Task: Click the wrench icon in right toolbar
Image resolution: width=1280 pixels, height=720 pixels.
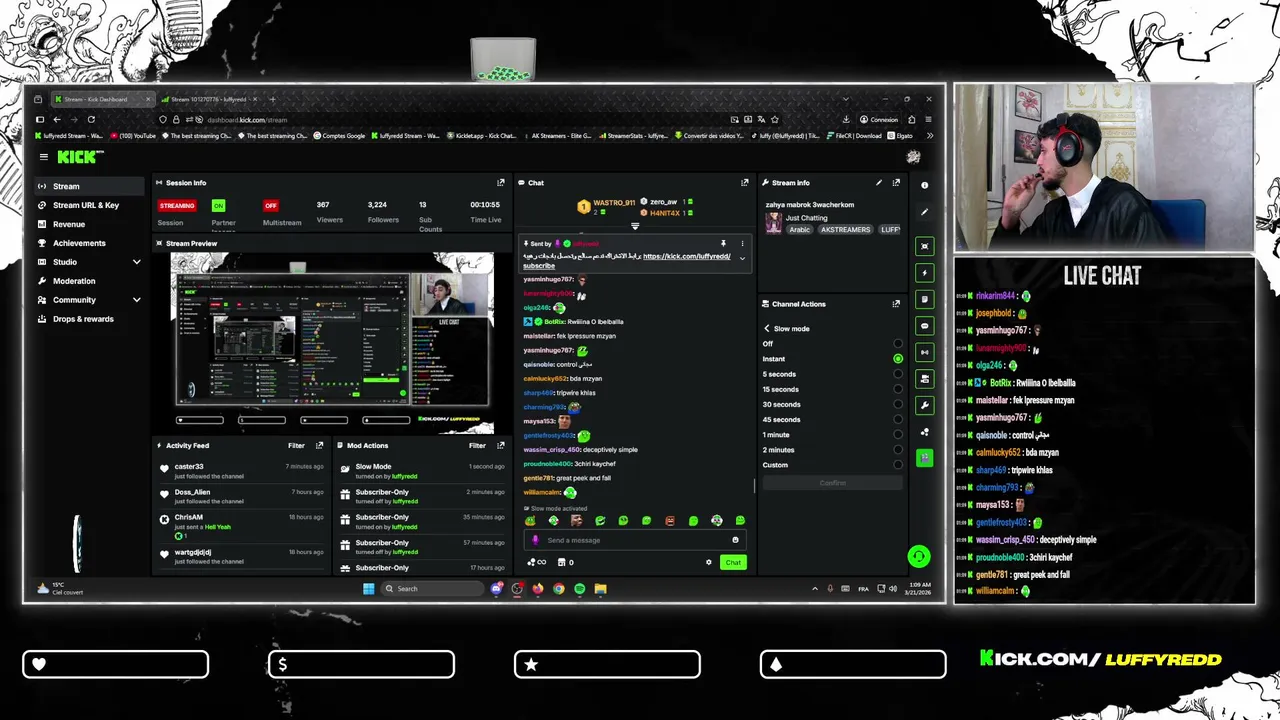Action: pyautogui.click(x=924, y=405)
